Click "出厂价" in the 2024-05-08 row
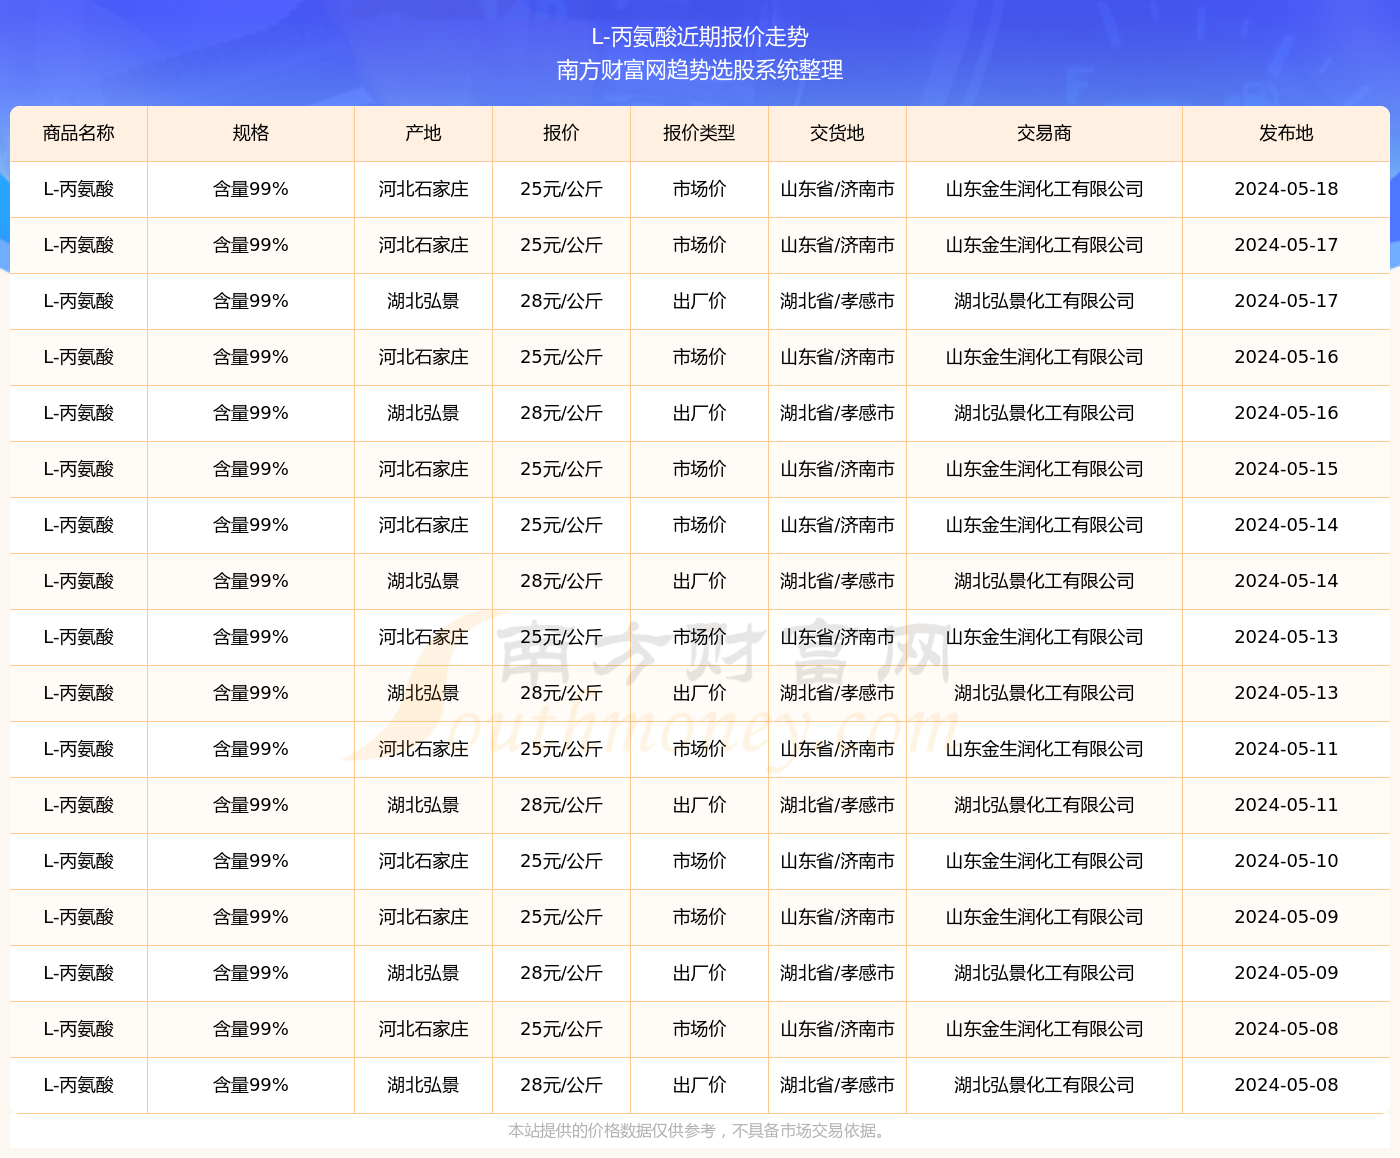 coord(699,1085)
